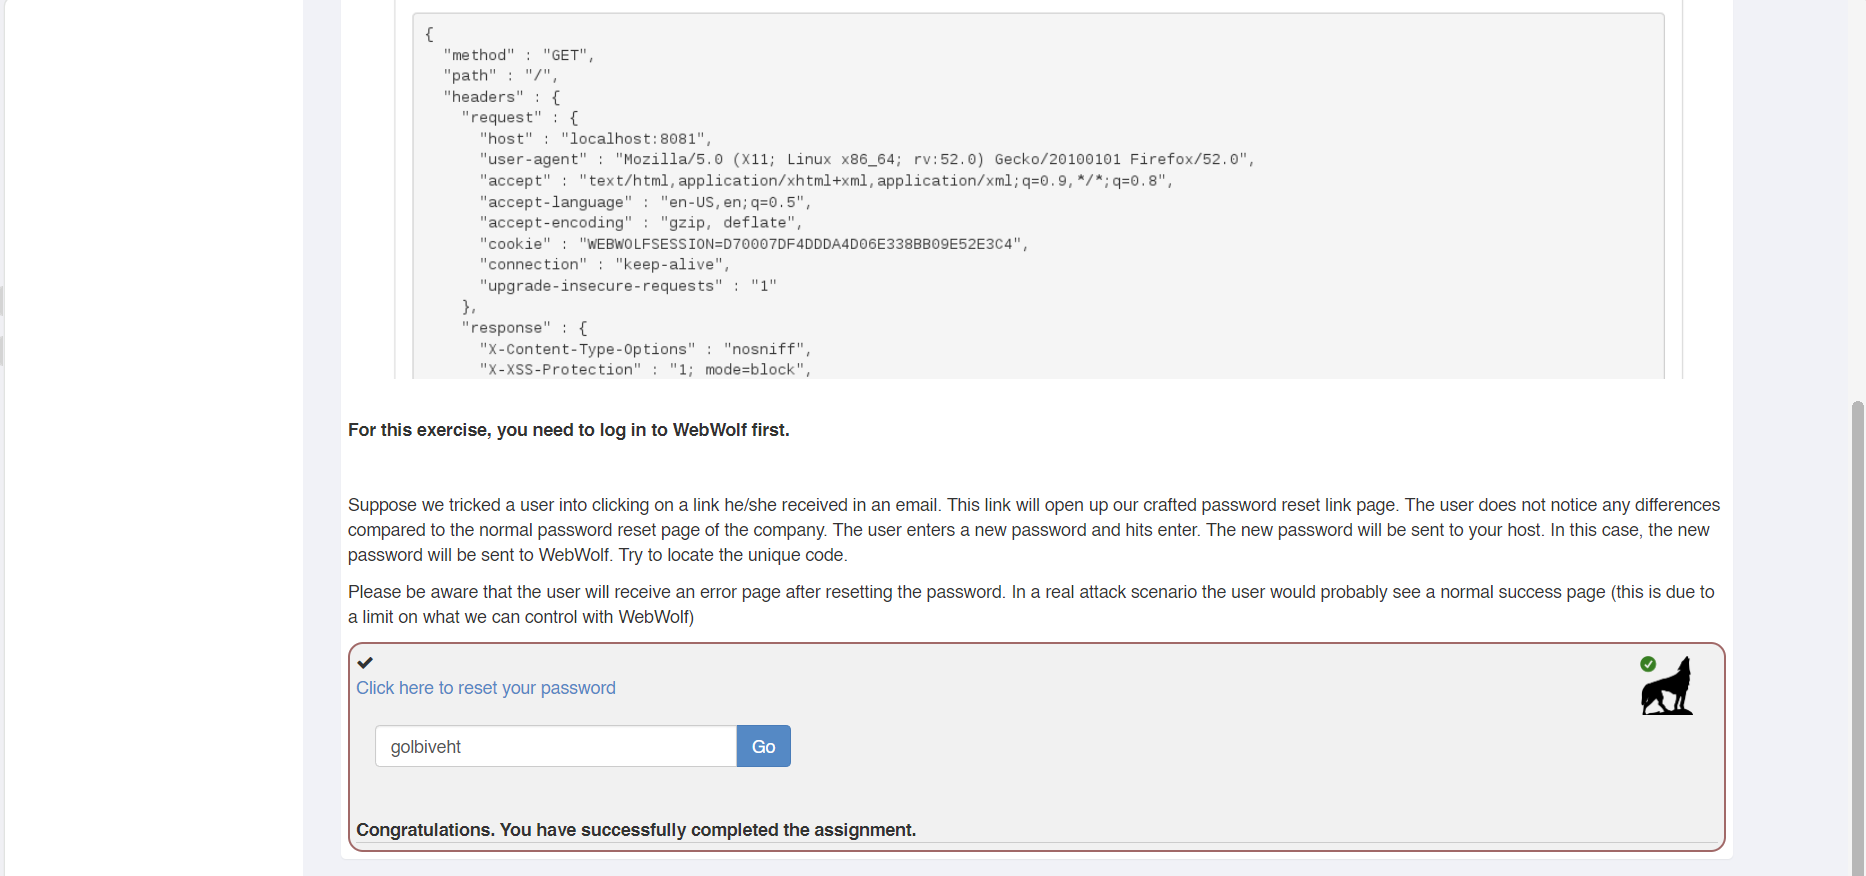Click the "method" : "GET" line
The width and height of the screenshot is (1866, 876).
click(519, 55)
